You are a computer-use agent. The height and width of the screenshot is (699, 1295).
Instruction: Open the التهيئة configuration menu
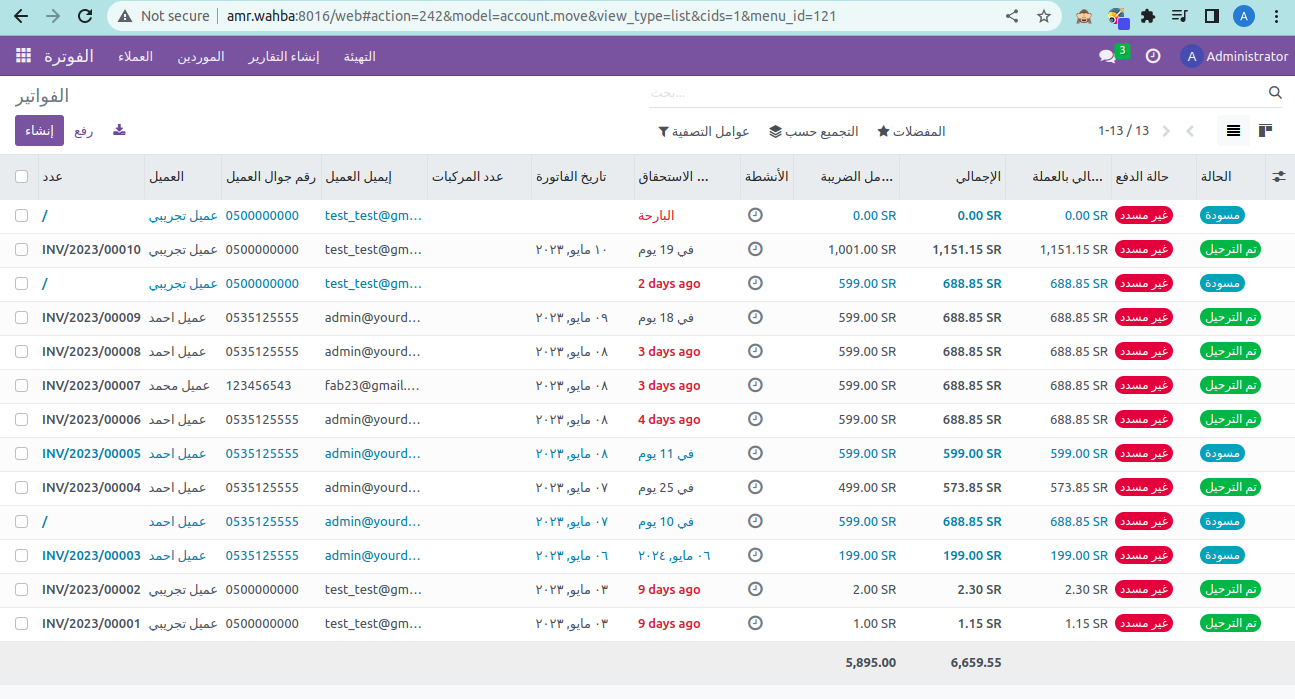click(x=360, y=56)
